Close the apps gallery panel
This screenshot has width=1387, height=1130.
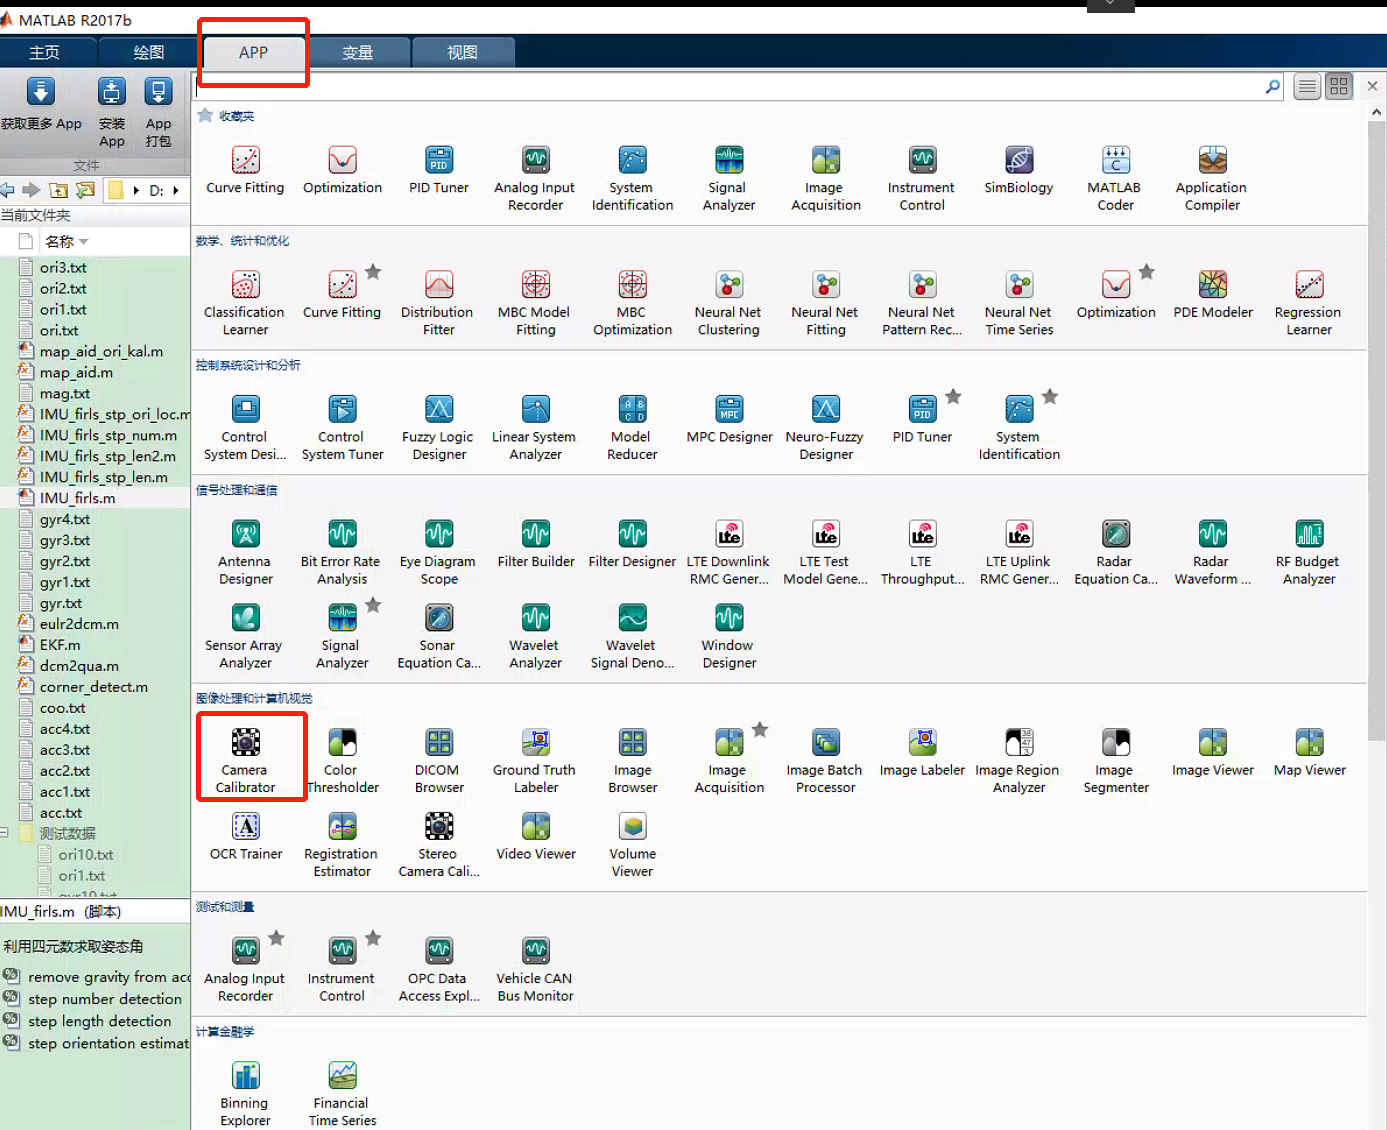1372,86
